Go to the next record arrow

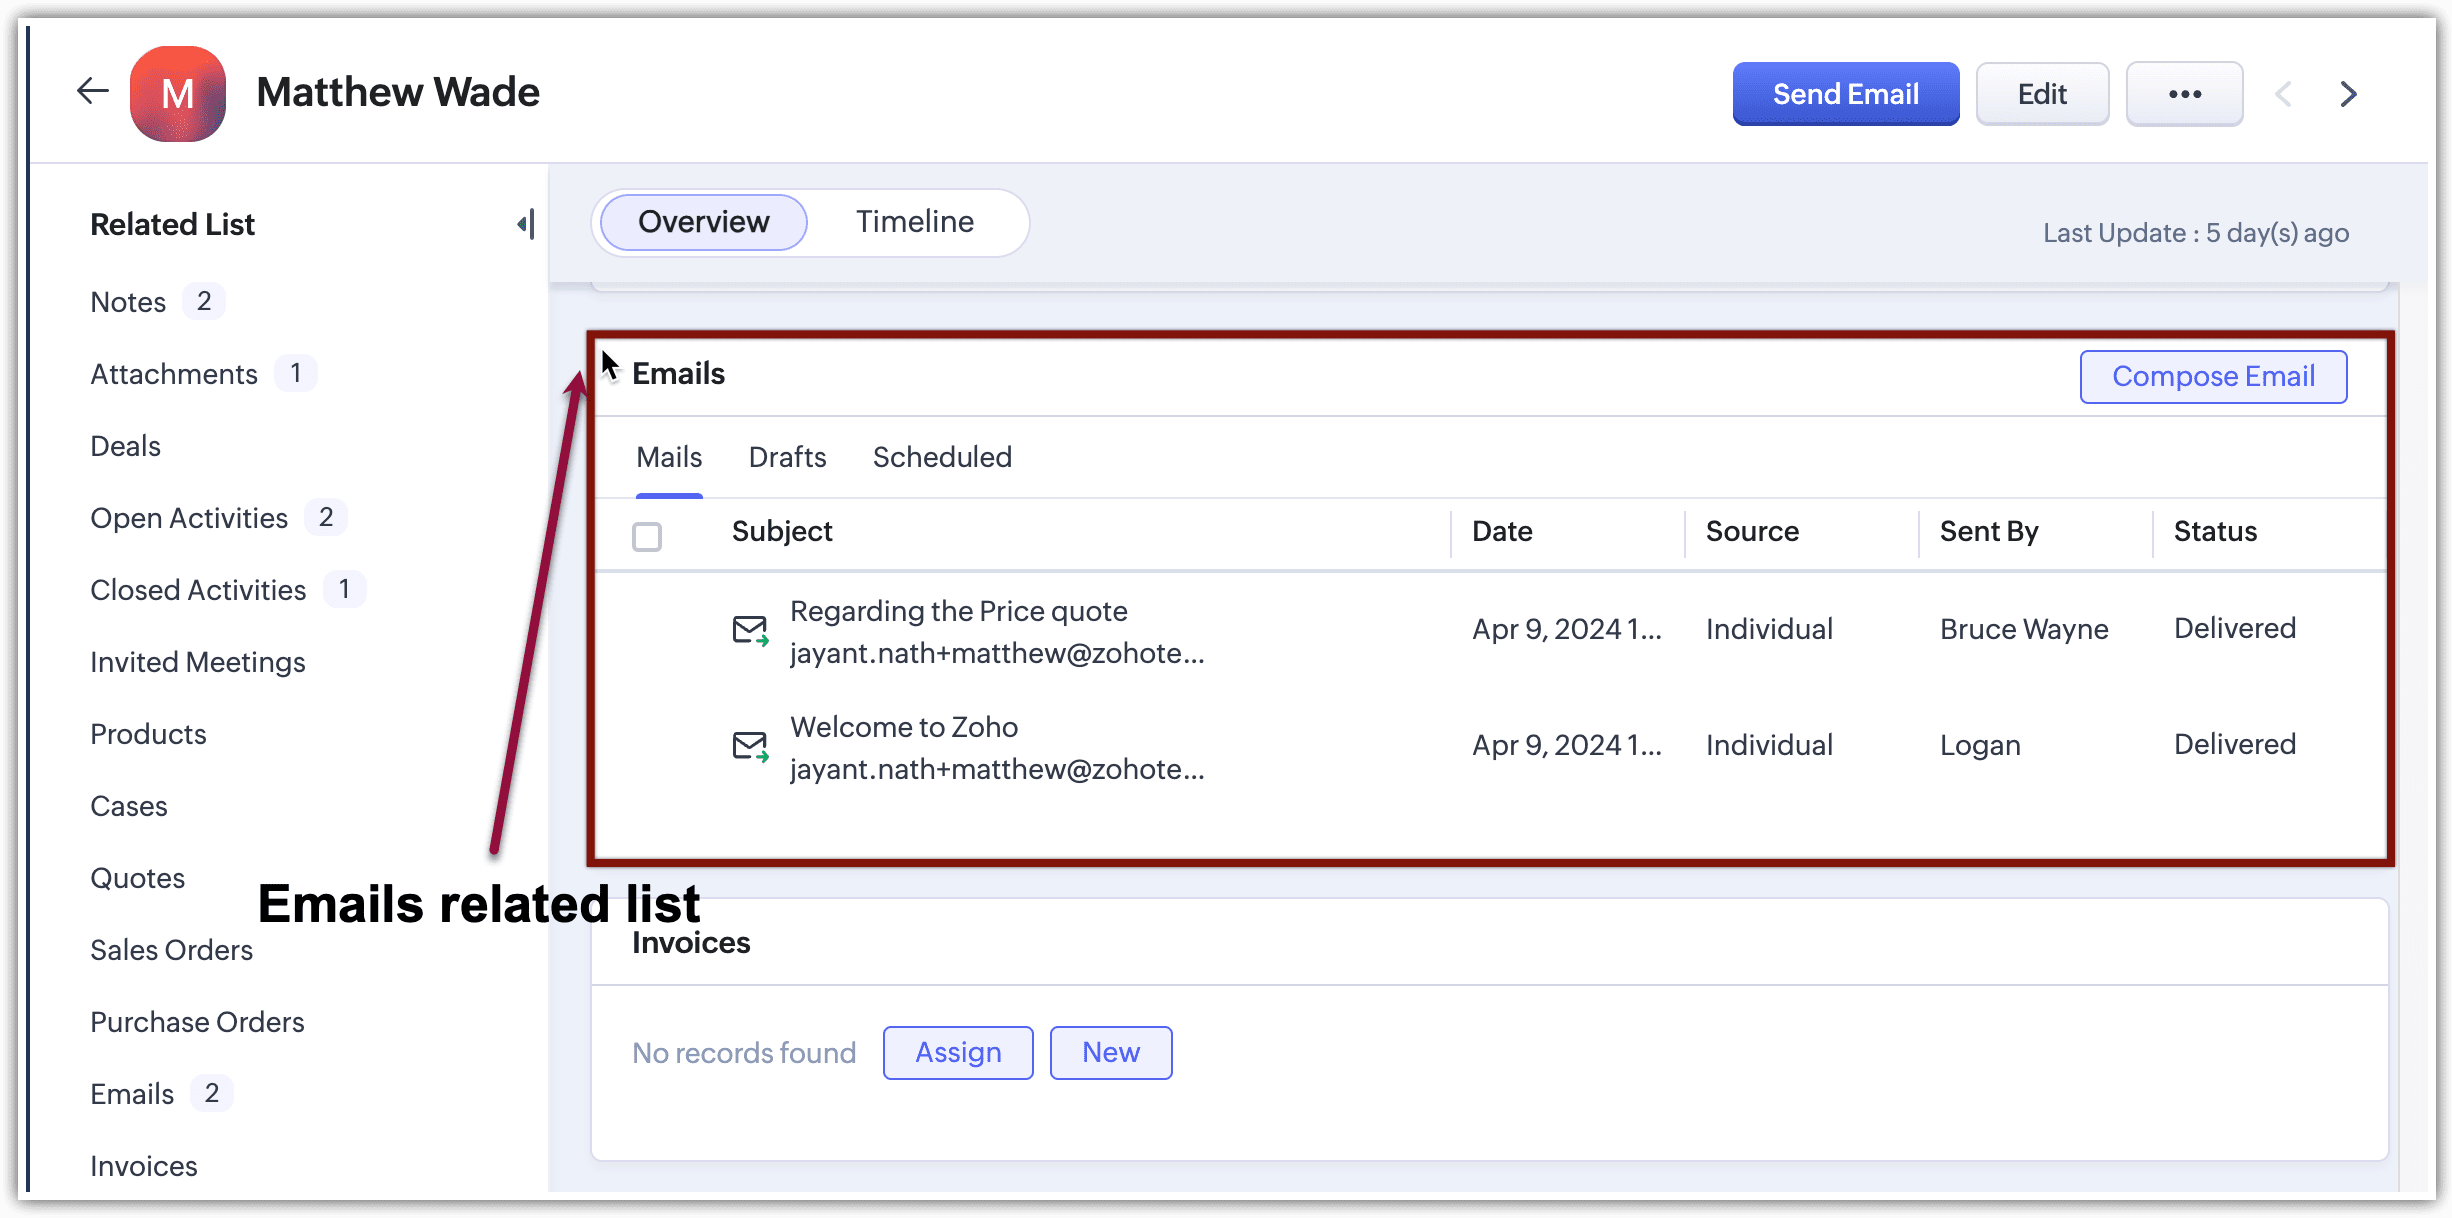2348,94
